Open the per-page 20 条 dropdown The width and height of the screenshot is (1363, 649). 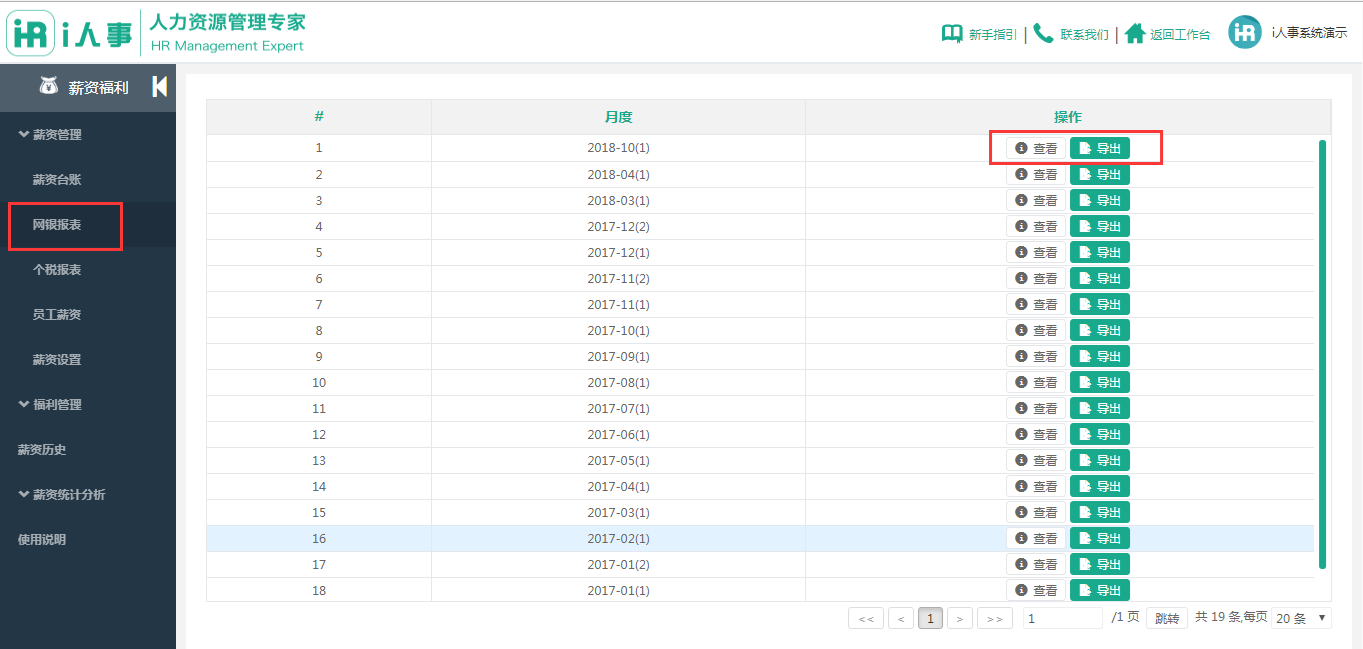[1301, 618]
